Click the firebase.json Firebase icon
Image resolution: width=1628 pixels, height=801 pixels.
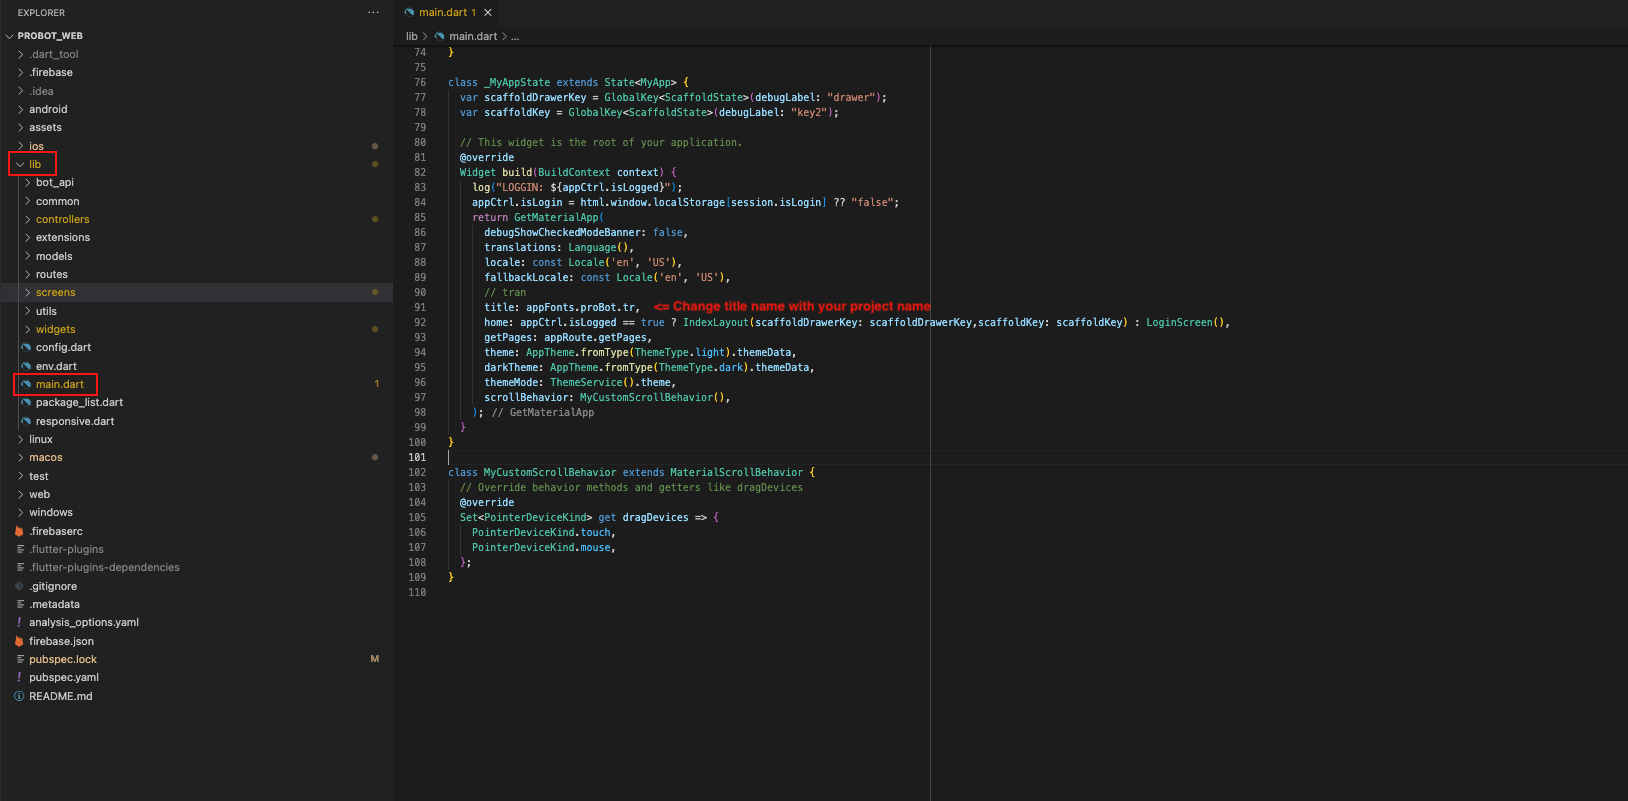pos(19,642)
